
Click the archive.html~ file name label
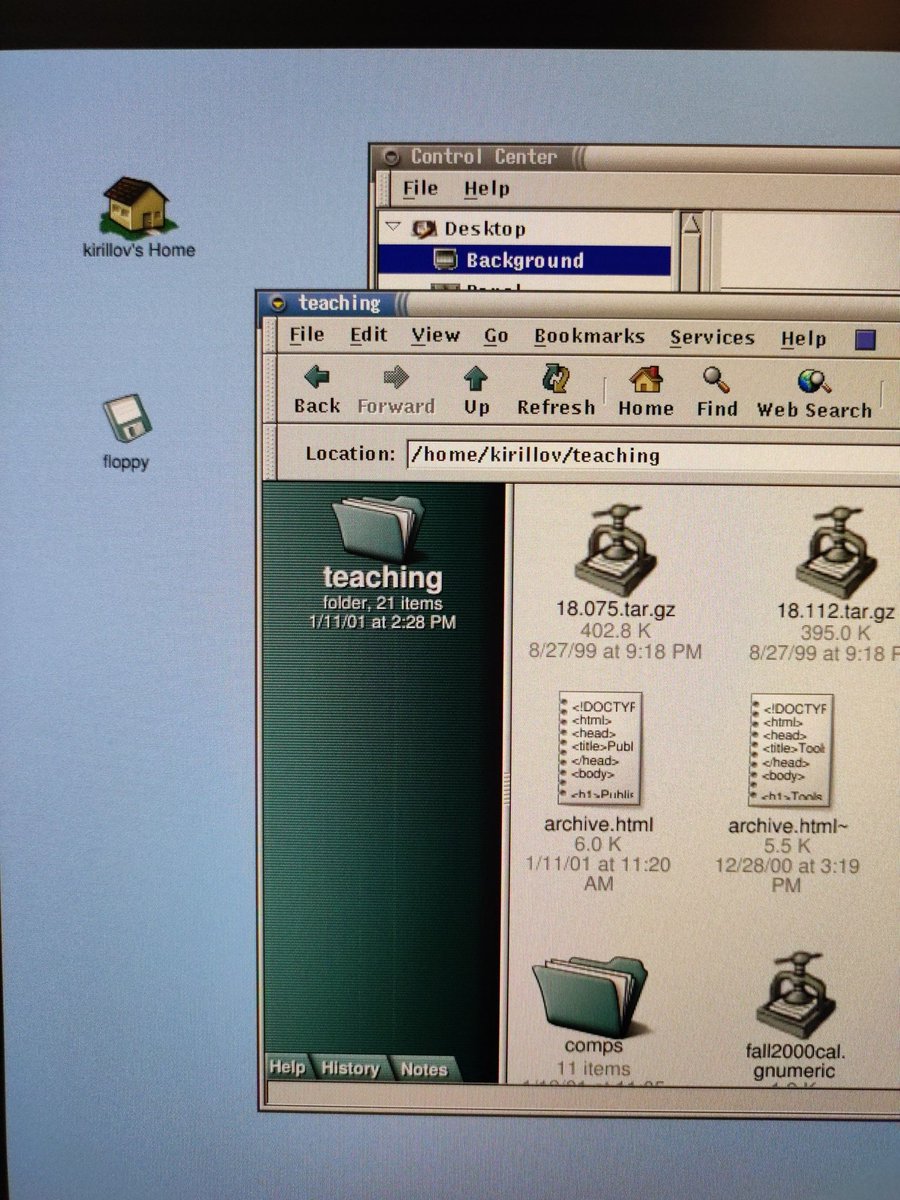tap(788, 827)
